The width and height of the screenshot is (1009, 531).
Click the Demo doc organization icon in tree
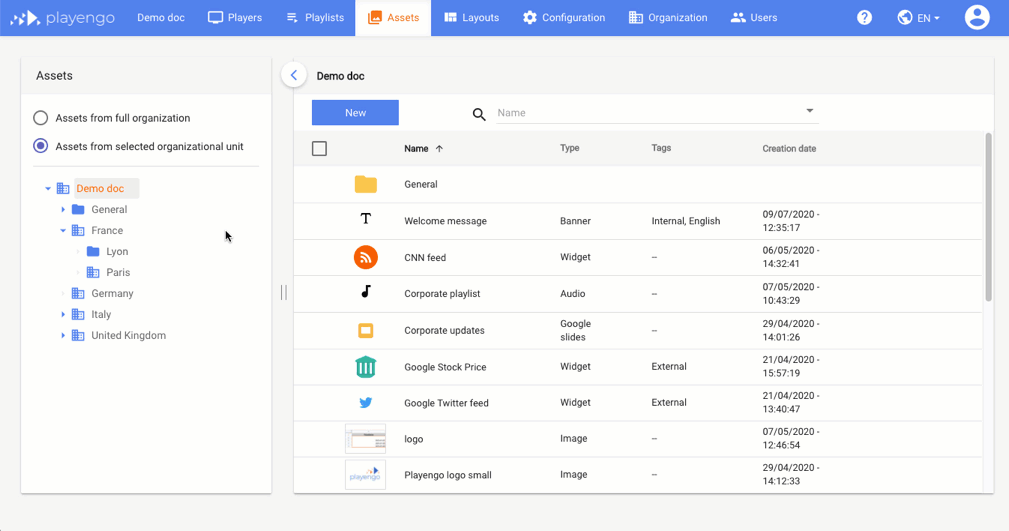point(62,189)
